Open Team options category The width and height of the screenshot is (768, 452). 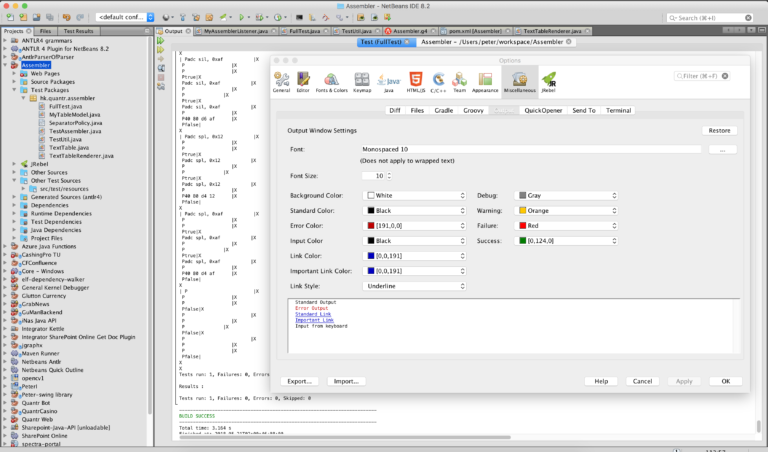[x=459, y=82]
